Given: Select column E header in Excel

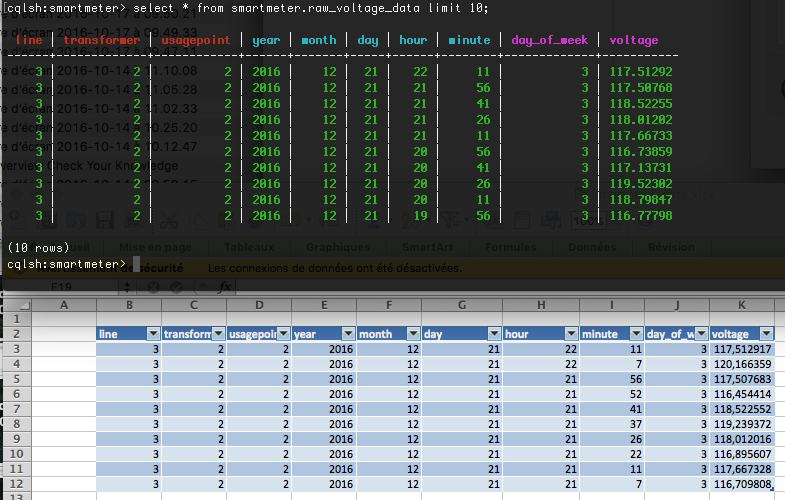Looking at the screenshot, I should (x=324, y=305).
